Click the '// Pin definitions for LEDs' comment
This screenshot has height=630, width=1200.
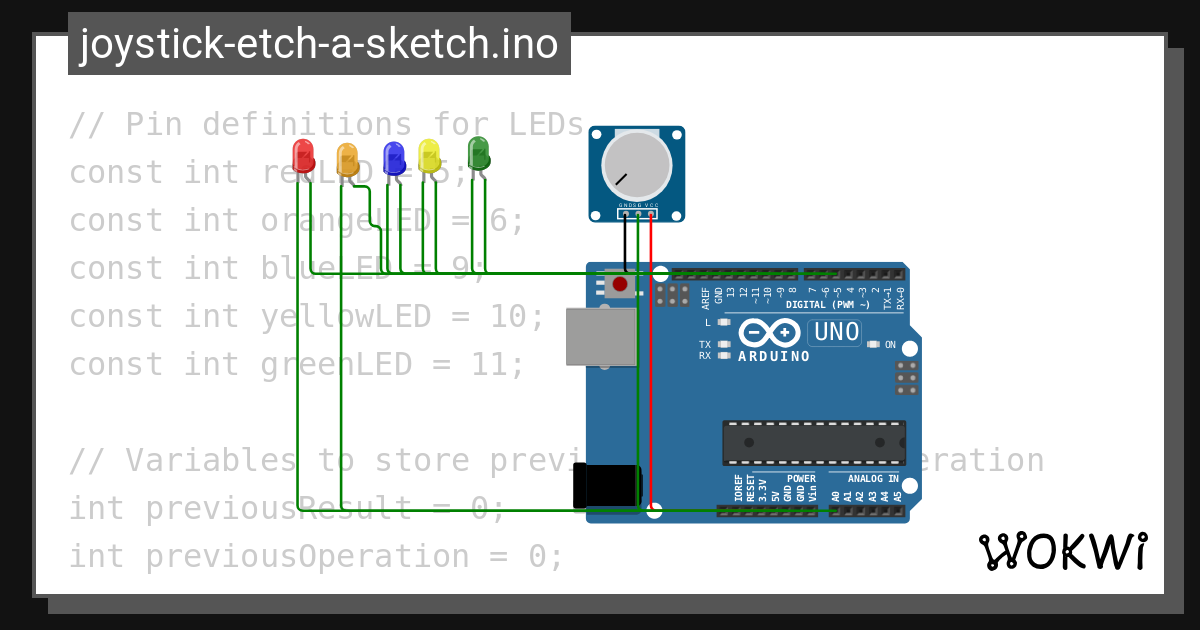[x=326, y=124]
